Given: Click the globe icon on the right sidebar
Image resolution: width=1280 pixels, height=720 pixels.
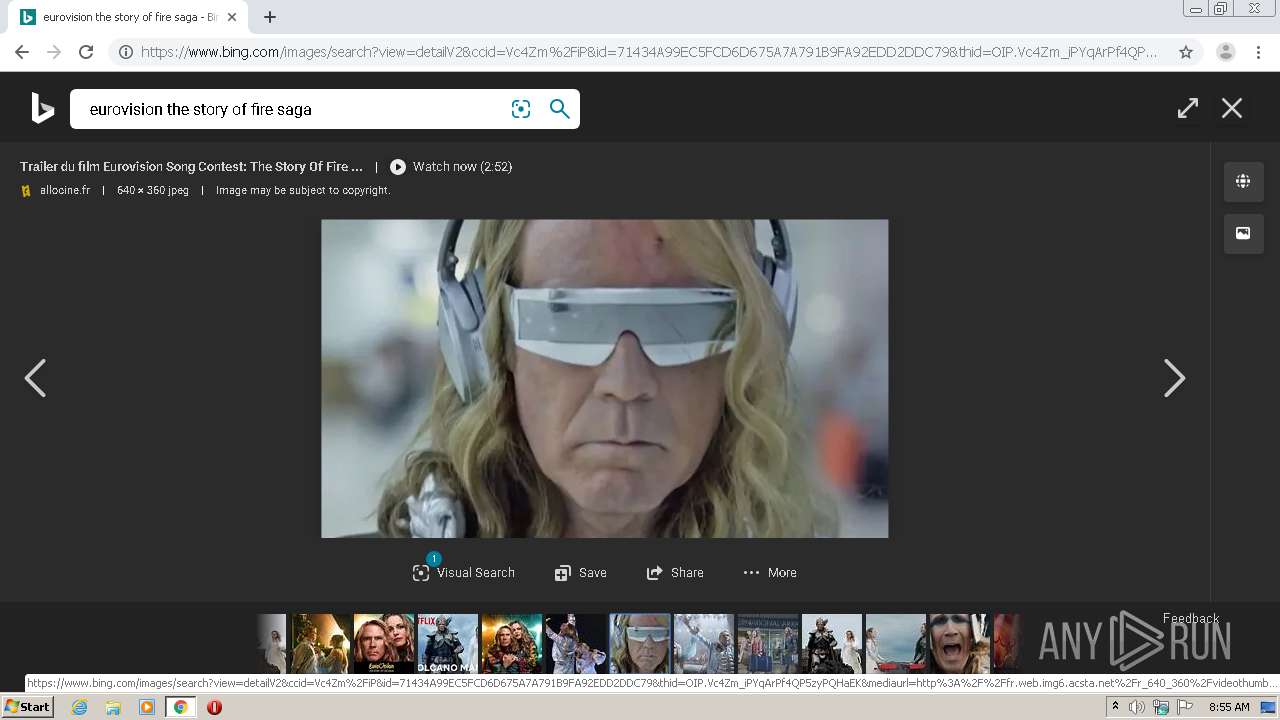Looking at the screenshot, I should tap(1243, 181).
